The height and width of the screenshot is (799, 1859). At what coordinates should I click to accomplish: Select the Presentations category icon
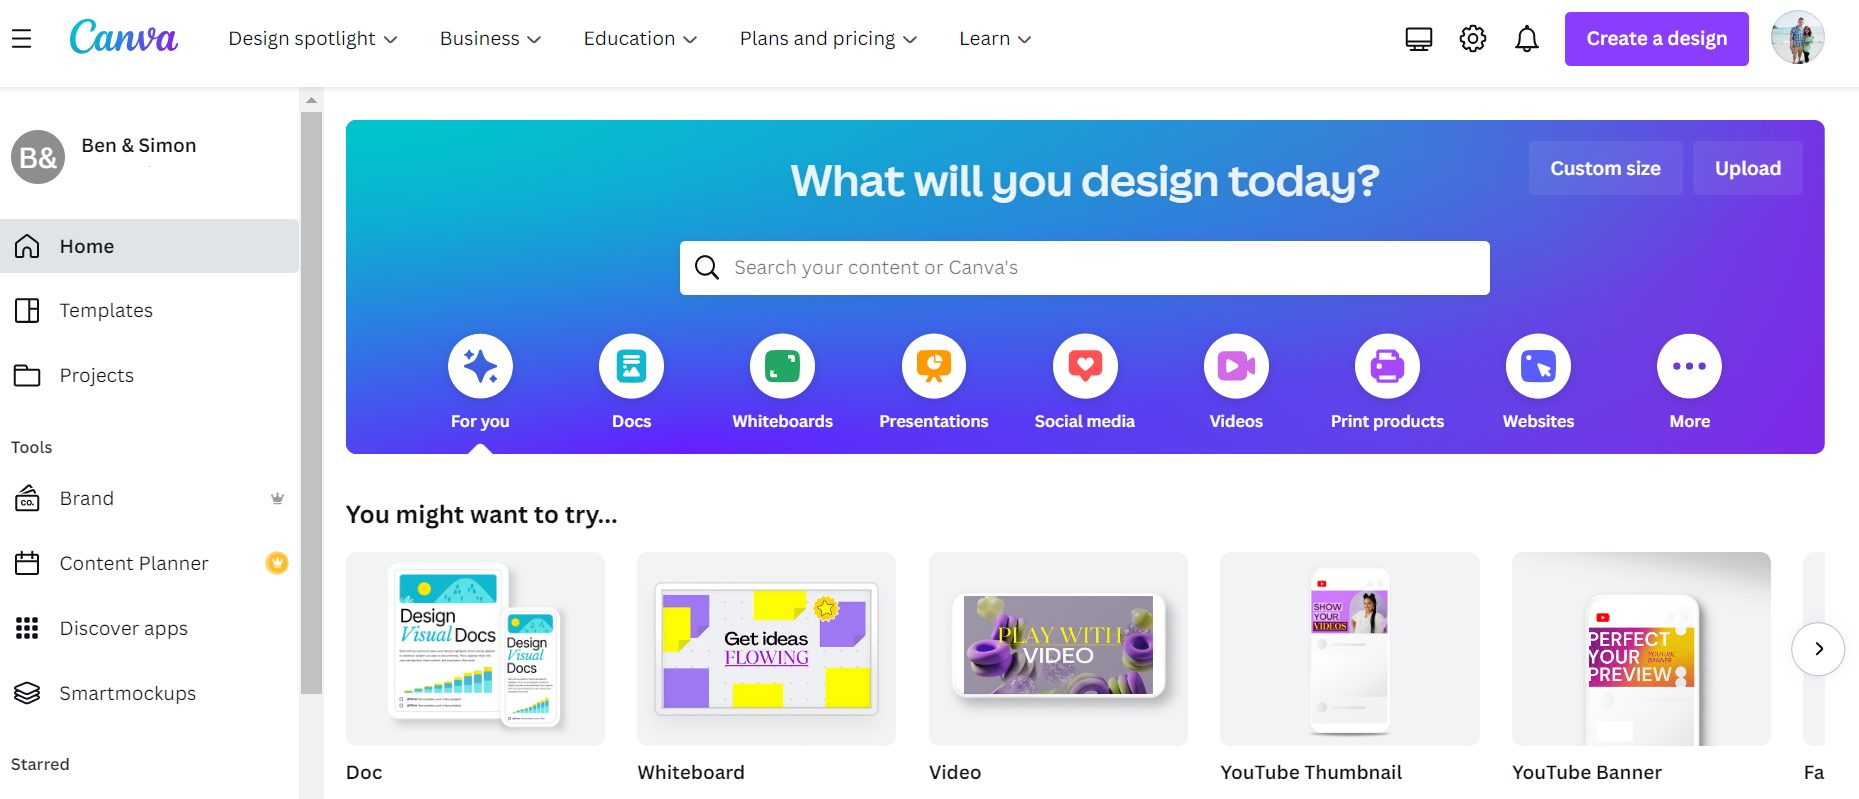click(x=934, y=366)
